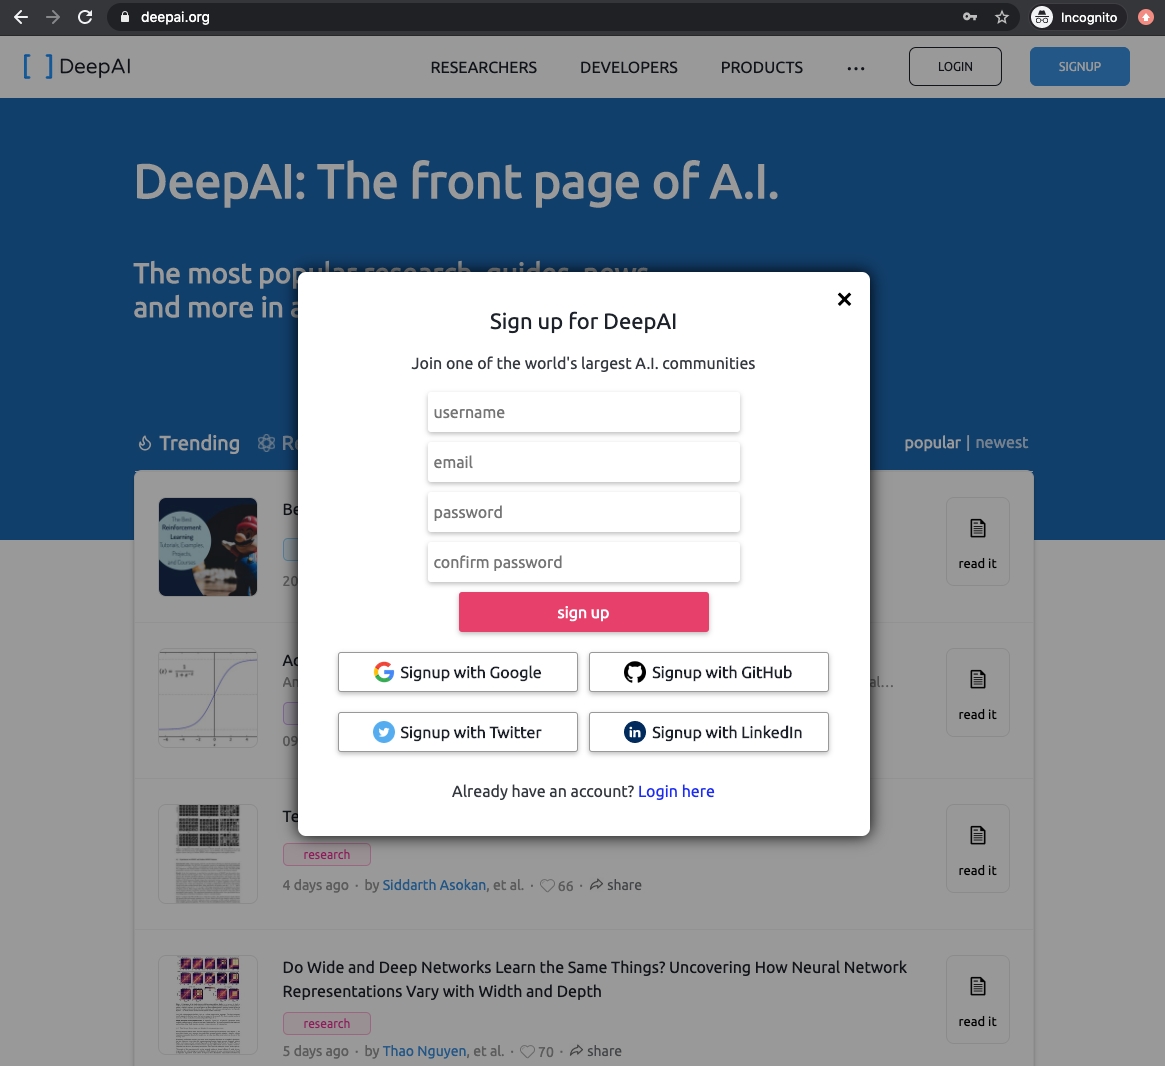Viewport: 1165px width, 1066px height.
Task: Like the Thao Nguyen paper with 70 hearts
Action: [x=527, y=1051]
